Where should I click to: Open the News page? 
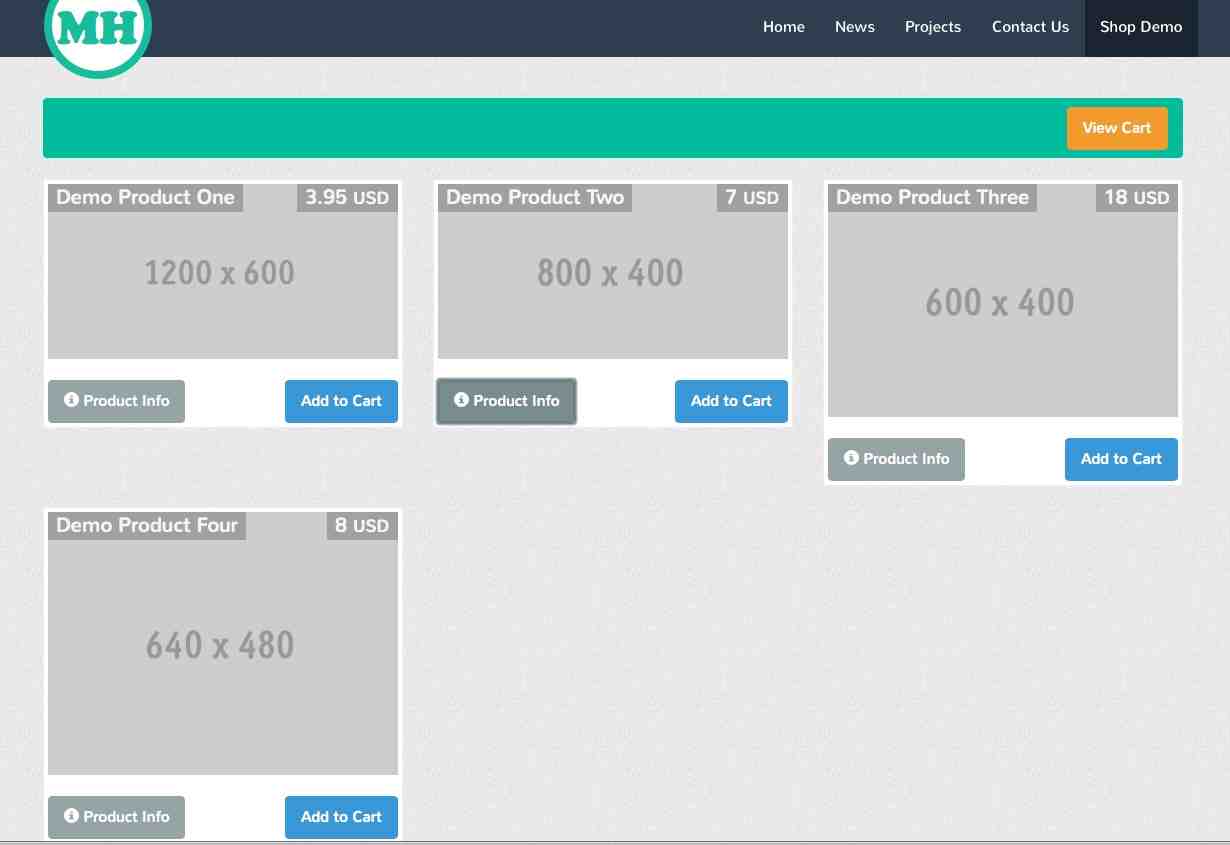[x=854, y=27]
